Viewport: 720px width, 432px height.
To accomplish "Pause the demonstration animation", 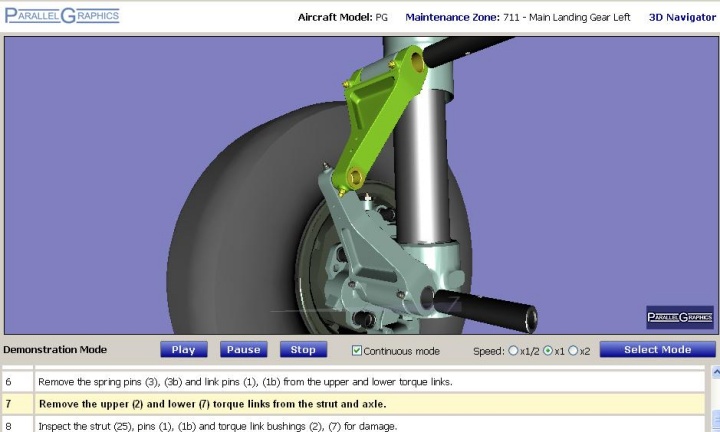I will point(243,350).
